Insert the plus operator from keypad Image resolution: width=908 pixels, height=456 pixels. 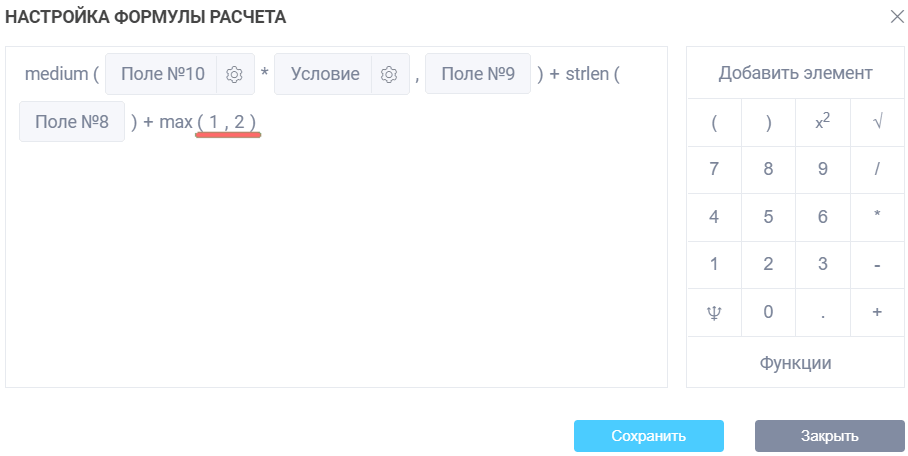[877, 312]
